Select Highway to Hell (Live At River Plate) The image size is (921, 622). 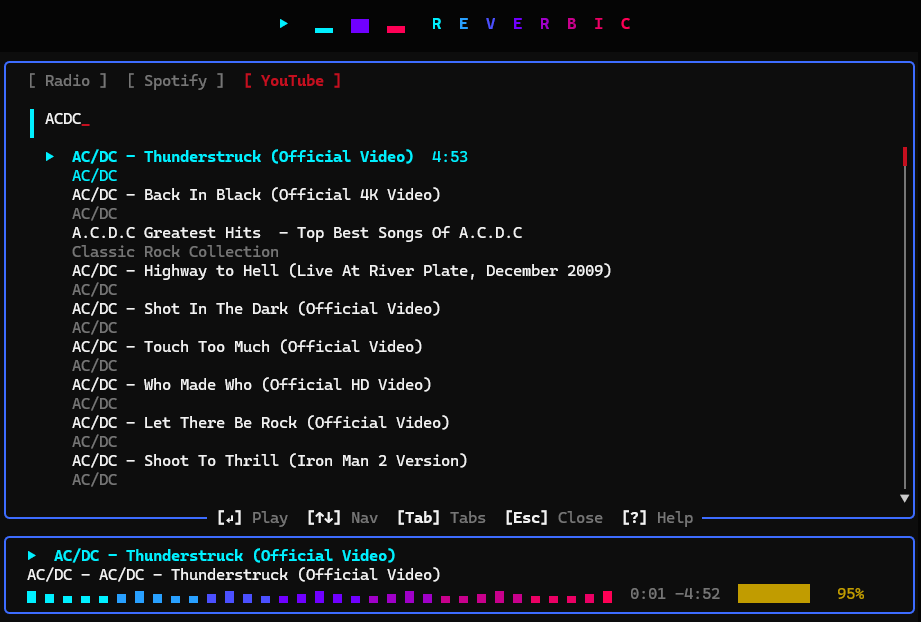pyautogui.click(x=342, y=271)
